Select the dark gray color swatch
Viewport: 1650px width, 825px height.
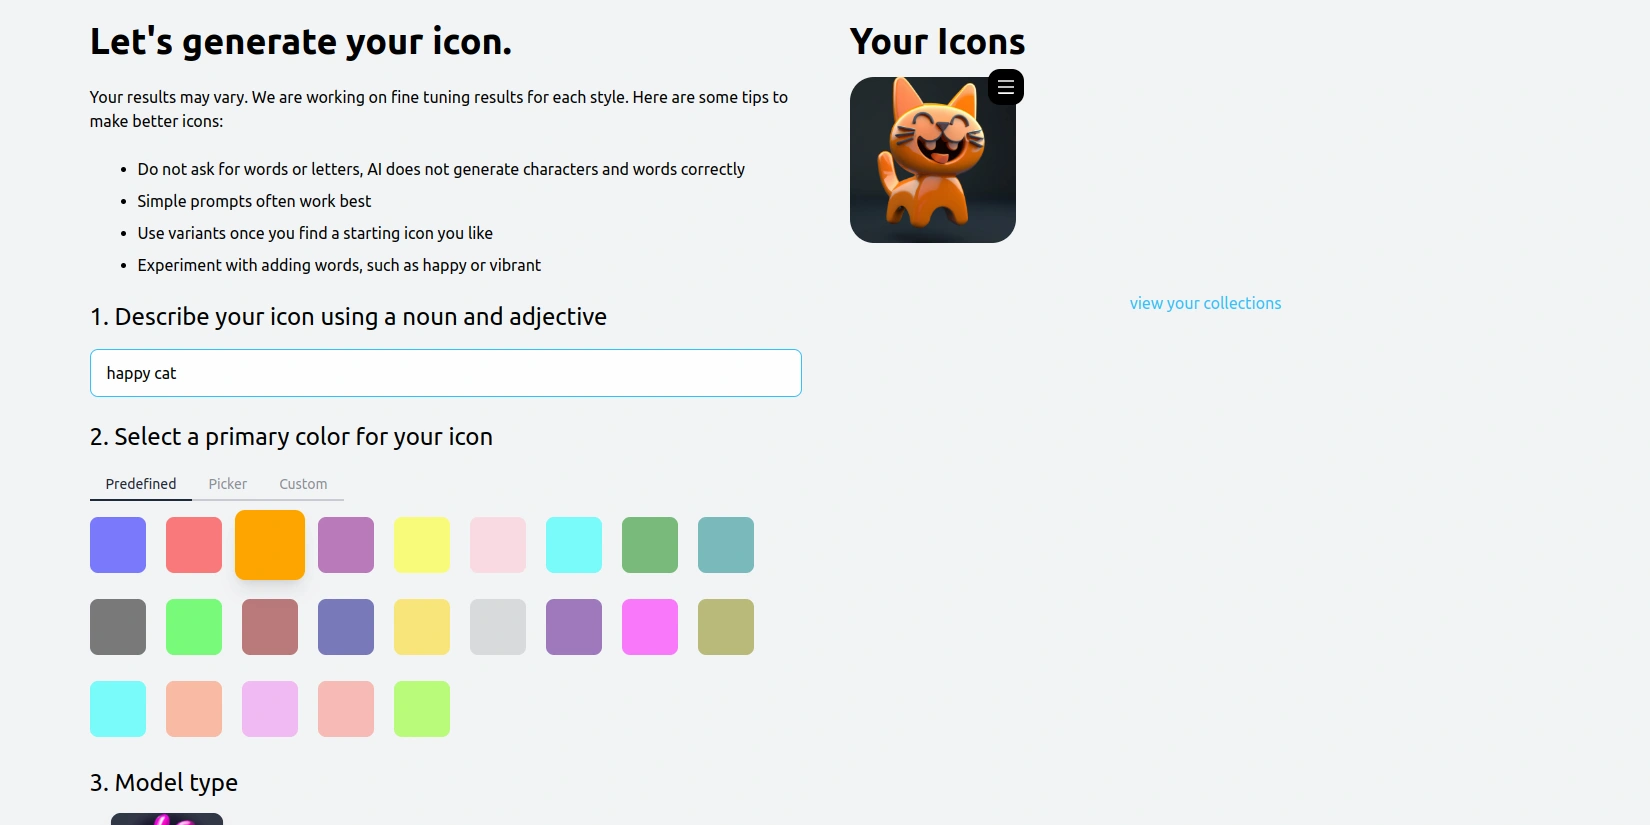tap(117, 627)
